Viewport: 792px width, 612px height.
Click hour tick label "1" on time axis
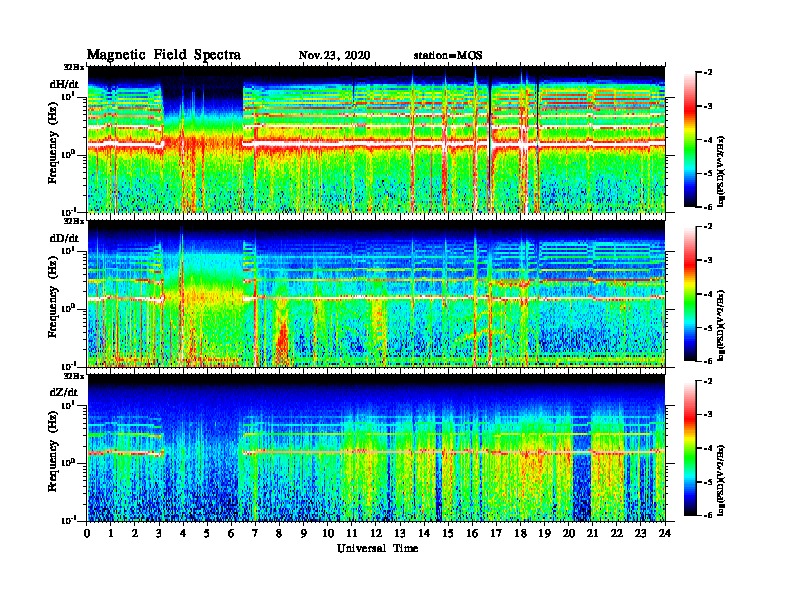111,533
